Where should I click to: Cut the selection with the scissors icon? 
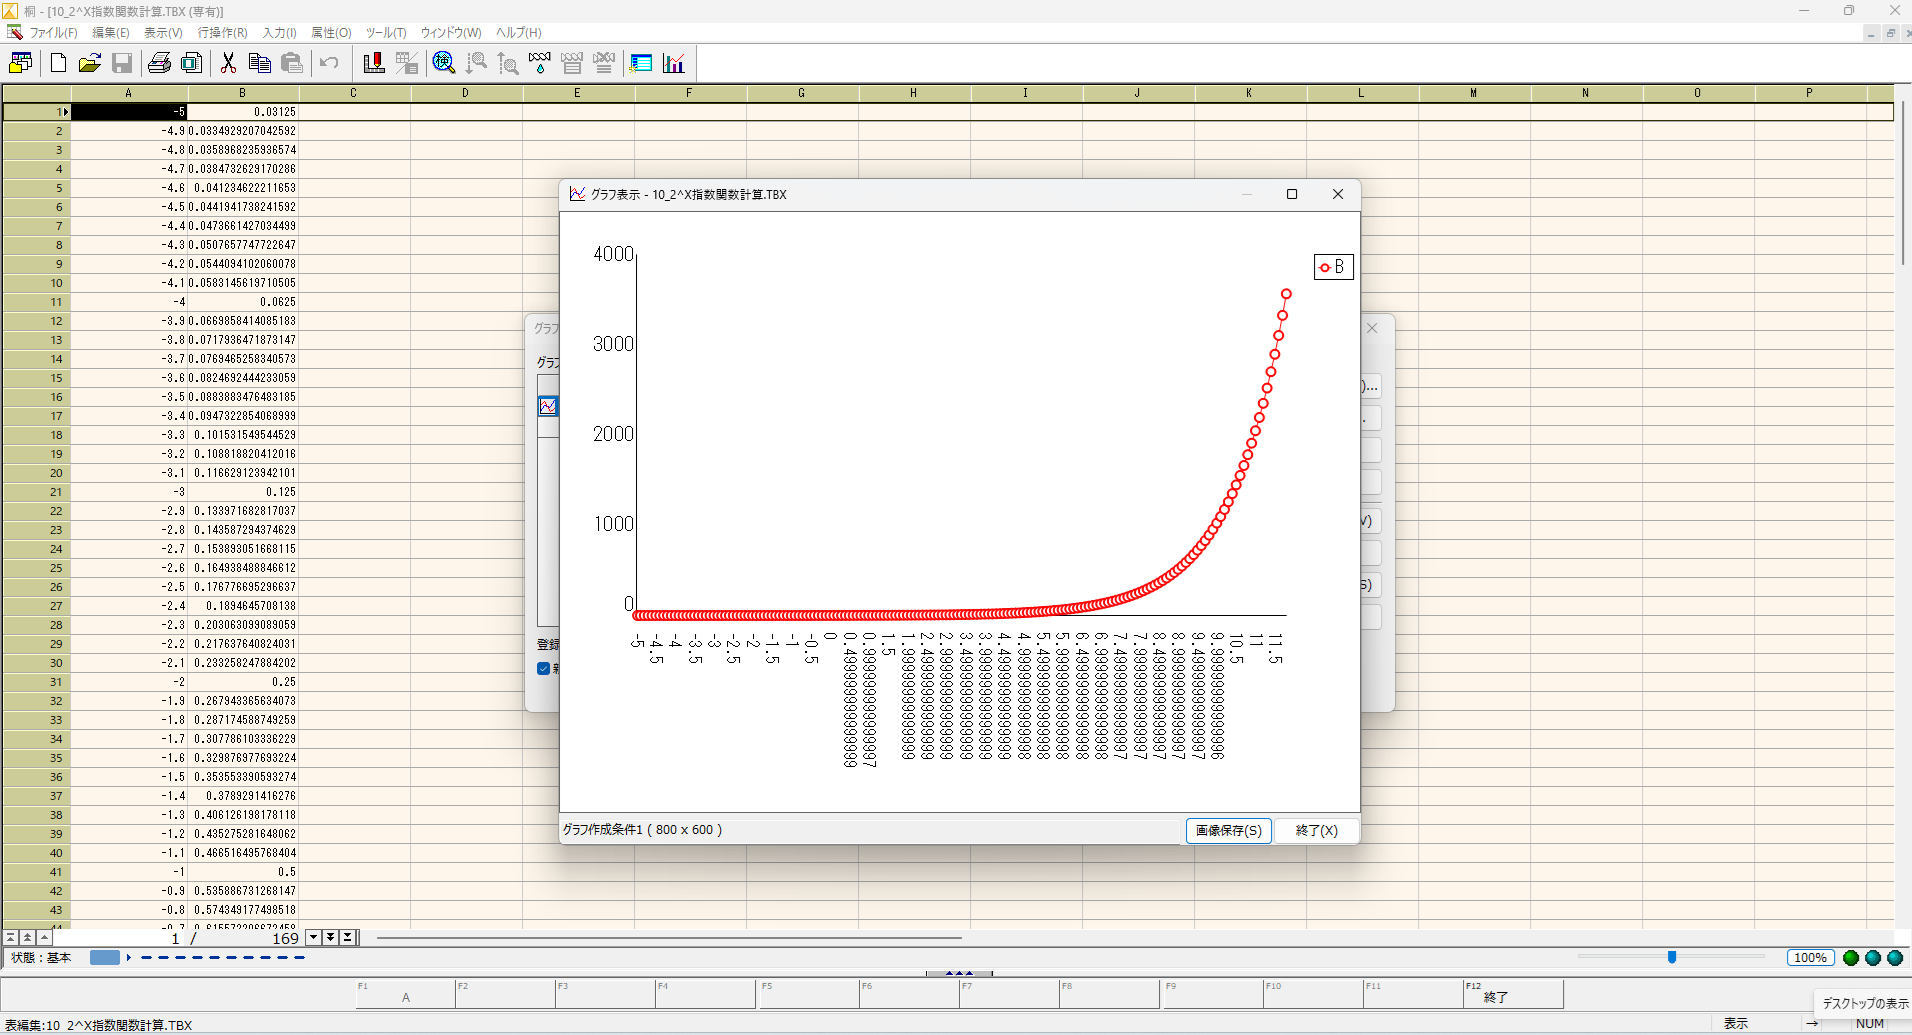(228, 63)
